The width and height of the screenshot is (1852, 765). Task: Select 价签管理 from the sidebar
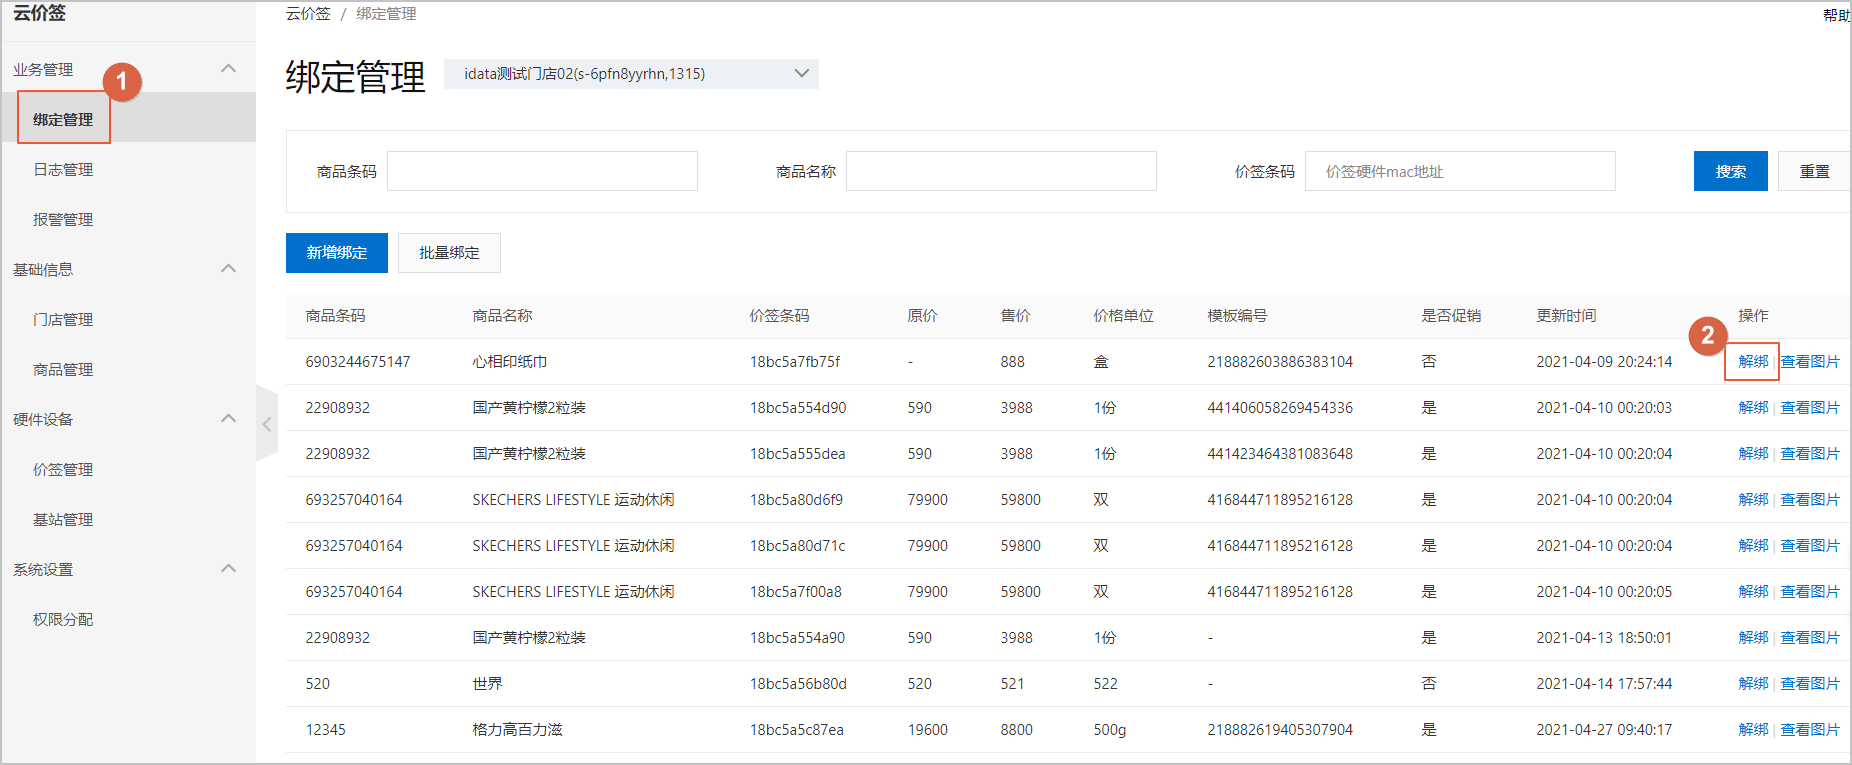point(63,470)
